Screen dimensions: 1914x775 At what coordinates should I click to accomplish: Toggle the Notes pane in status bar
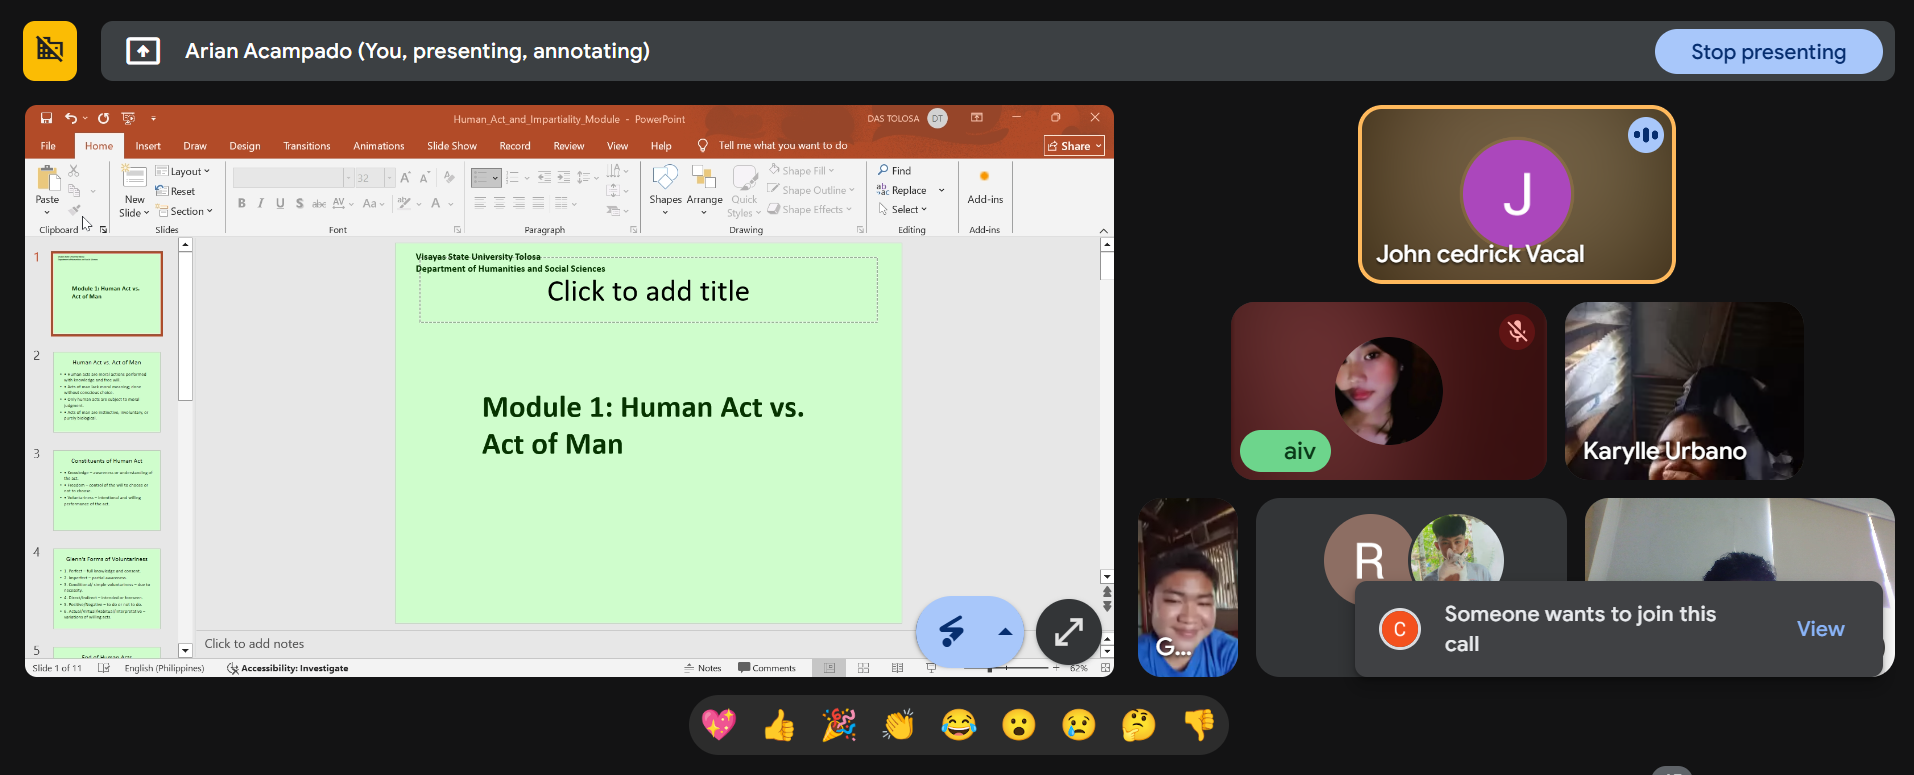point(703,668)
